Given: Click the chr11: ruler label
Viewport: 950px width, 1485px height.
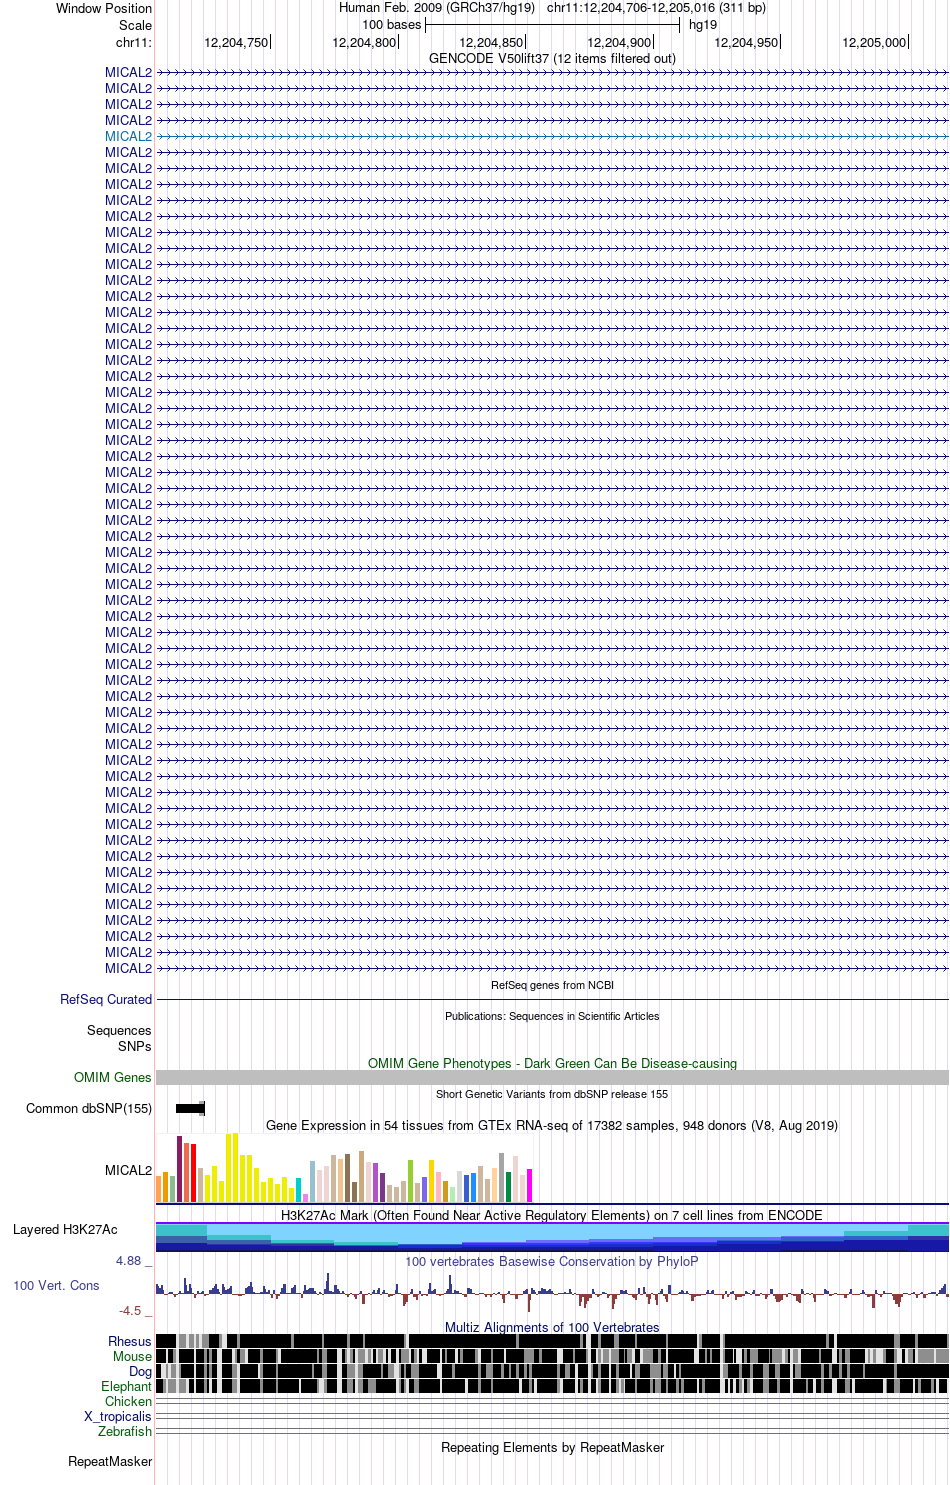Looking at the screenshot, I should [133, 42].
